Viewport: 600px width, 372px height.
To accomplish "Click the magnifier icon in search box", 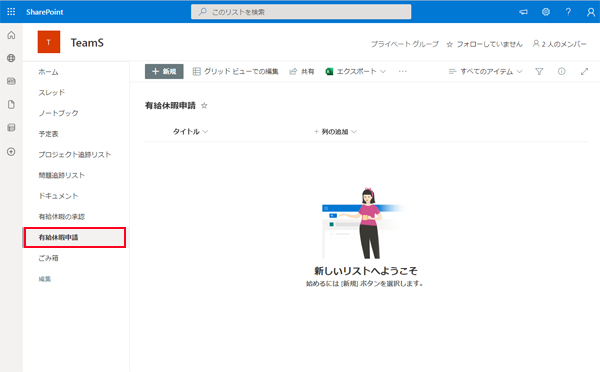I will [202, 12].
